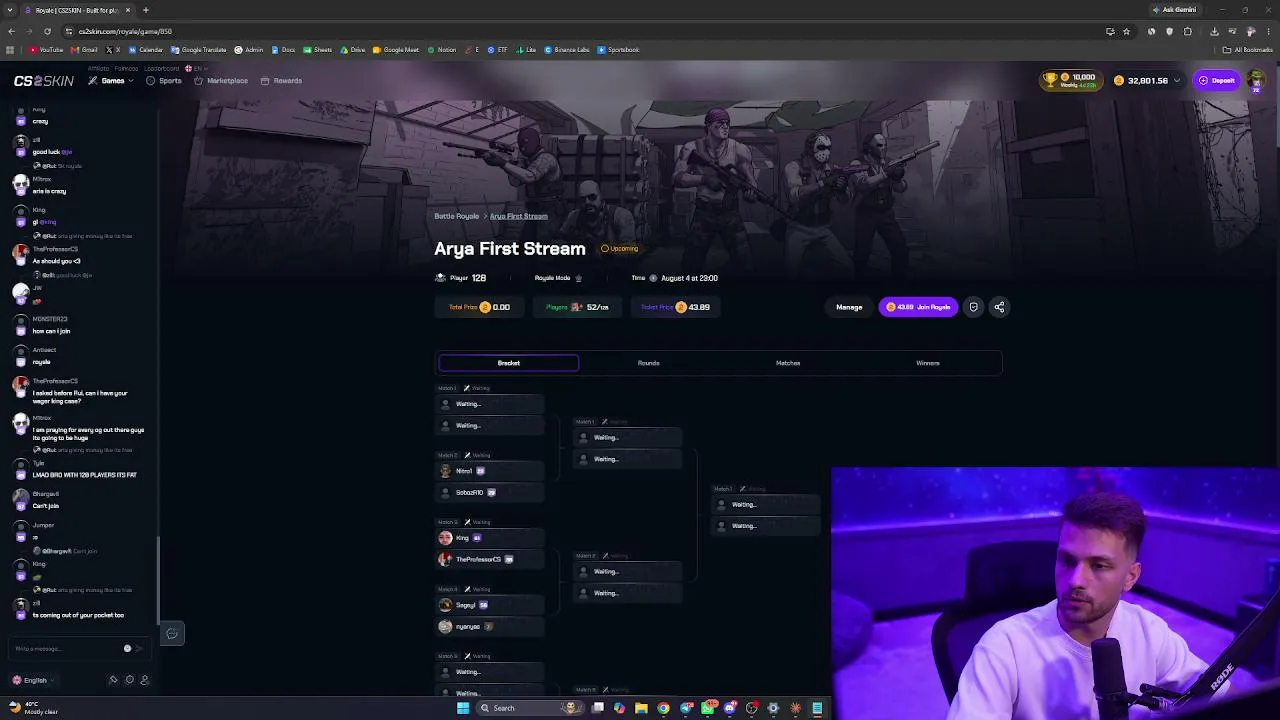Open the Chrome three-dot menu
Image resolution: width=1280 pixels, height=720 pixels.
click(1269, 31)
